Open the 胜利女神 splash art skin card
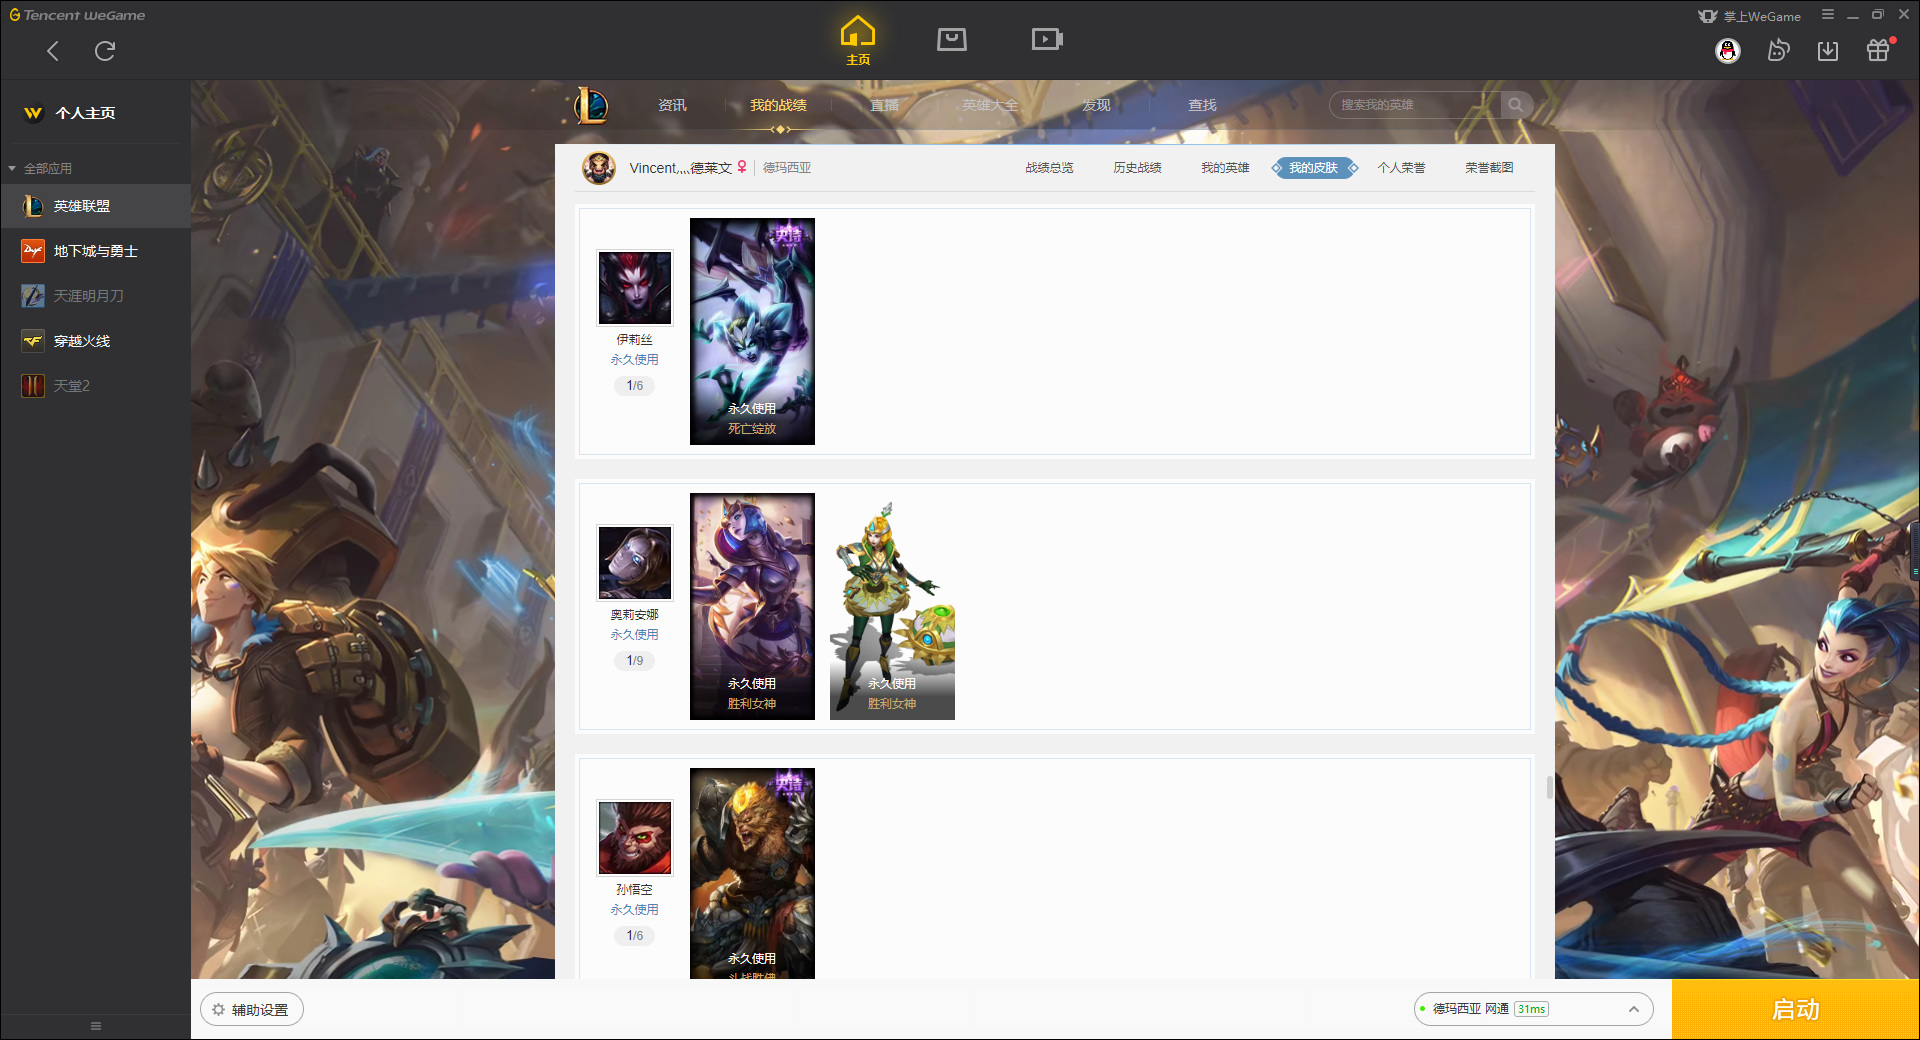Screen dimensions: 1920x1040 [x=752, y=606]
